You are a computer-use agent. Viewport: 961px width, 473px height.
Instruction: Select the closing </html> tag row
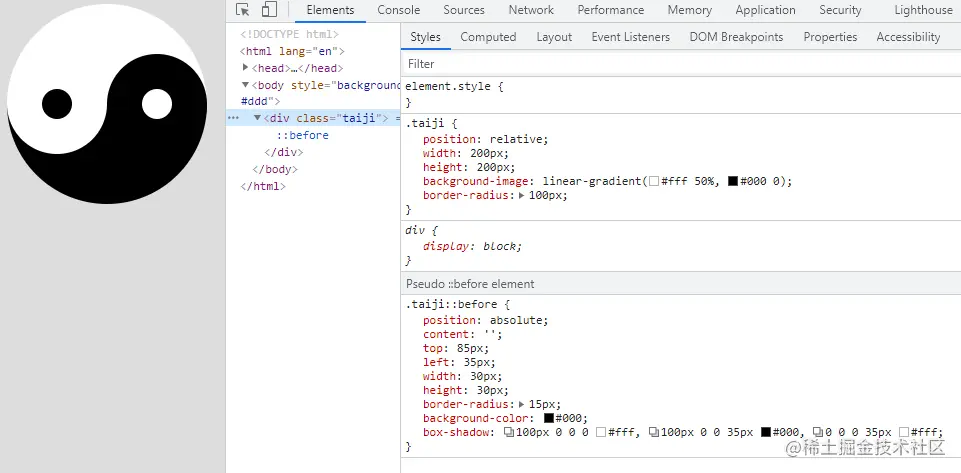click(263, 186)
